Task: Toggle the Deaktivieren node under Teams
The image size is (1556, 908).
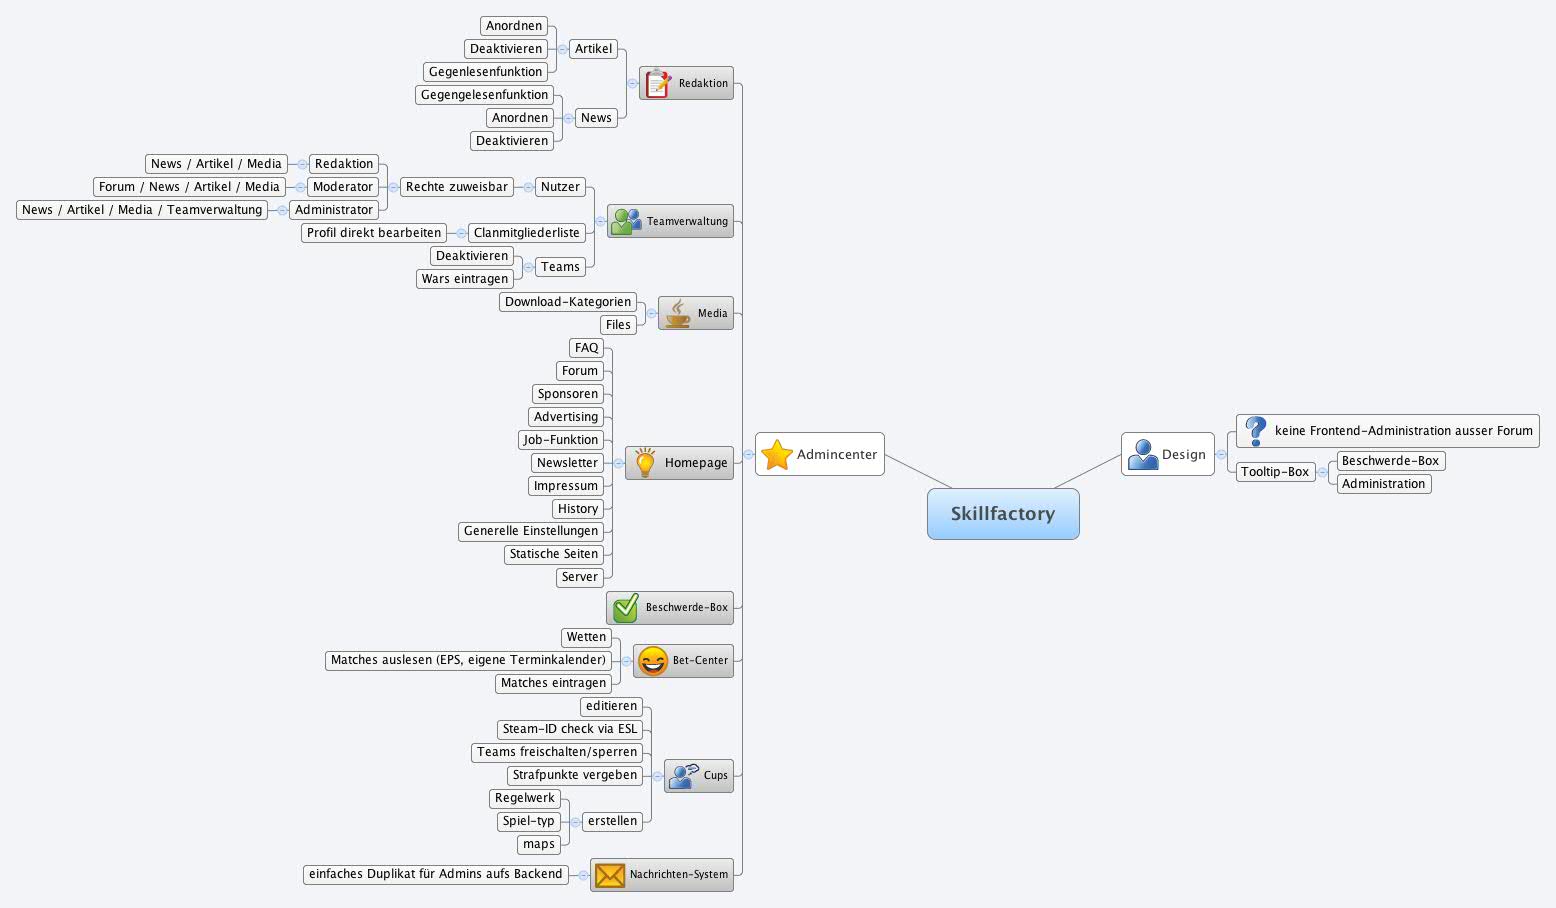Action: 471,256
